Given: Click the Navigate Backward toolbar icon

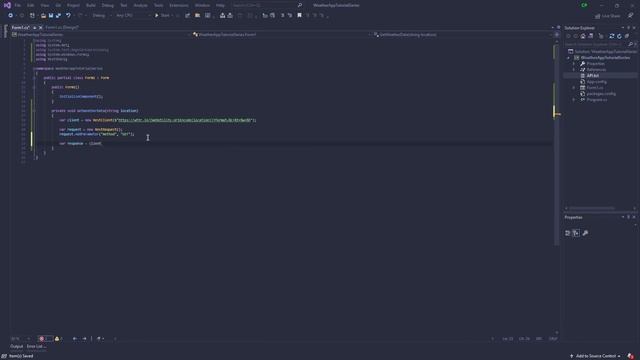Looking at the screenshot, I should point(10,16).
